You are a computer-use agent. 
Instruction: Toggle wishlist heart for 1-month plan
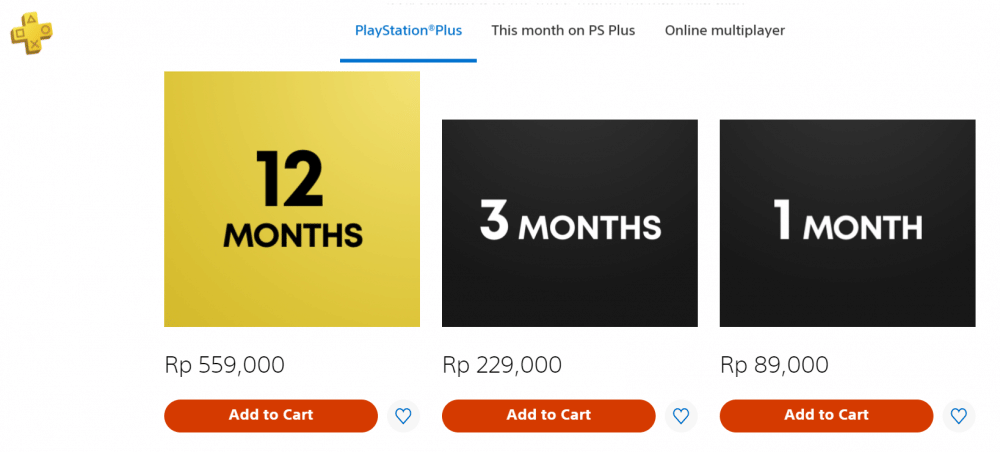coord(958,416)
